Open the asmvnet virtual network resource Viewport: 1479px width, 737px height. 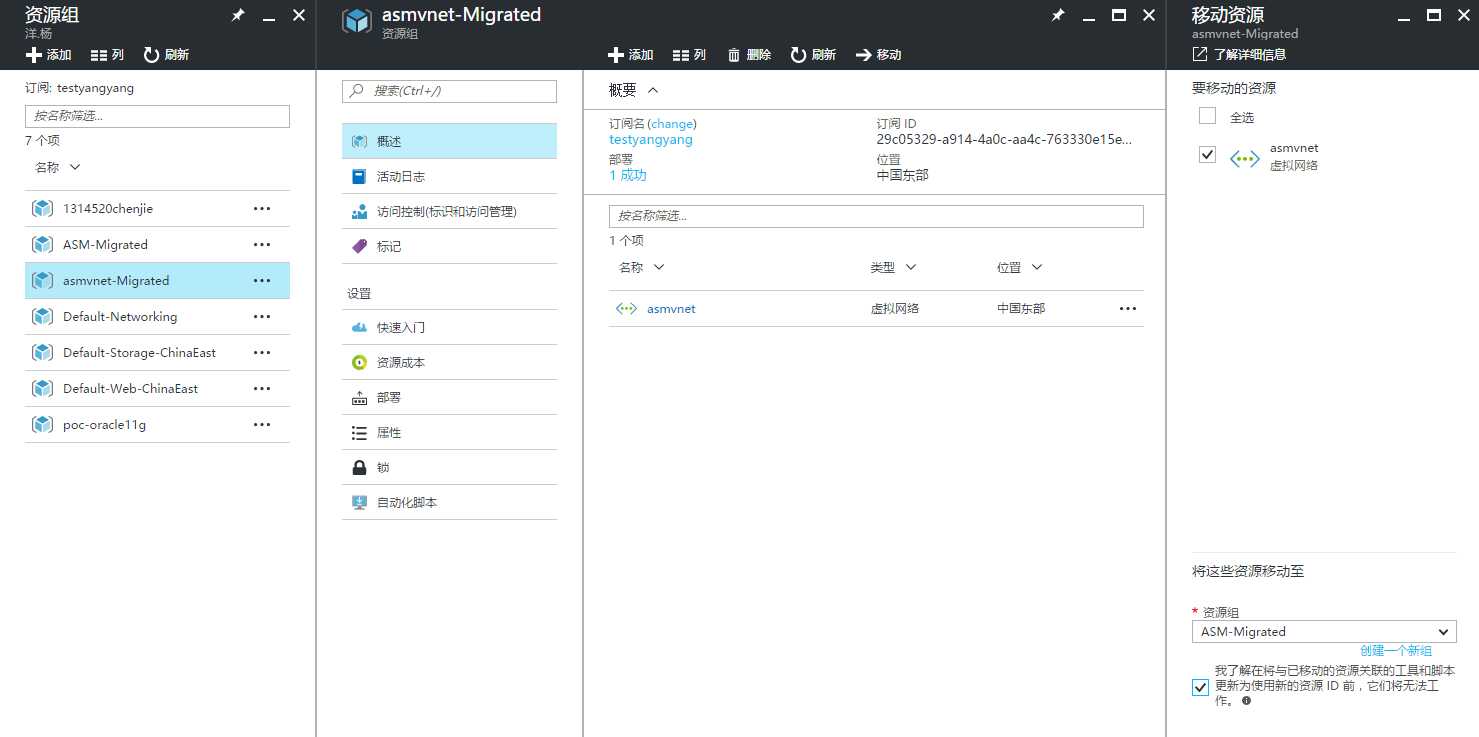click(671, 309)
